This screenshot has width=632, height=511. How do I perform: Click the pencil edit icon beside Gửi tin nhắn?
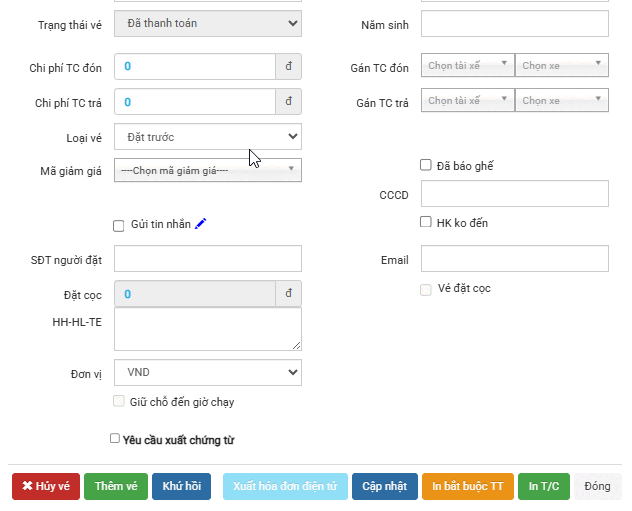point(200,224)
